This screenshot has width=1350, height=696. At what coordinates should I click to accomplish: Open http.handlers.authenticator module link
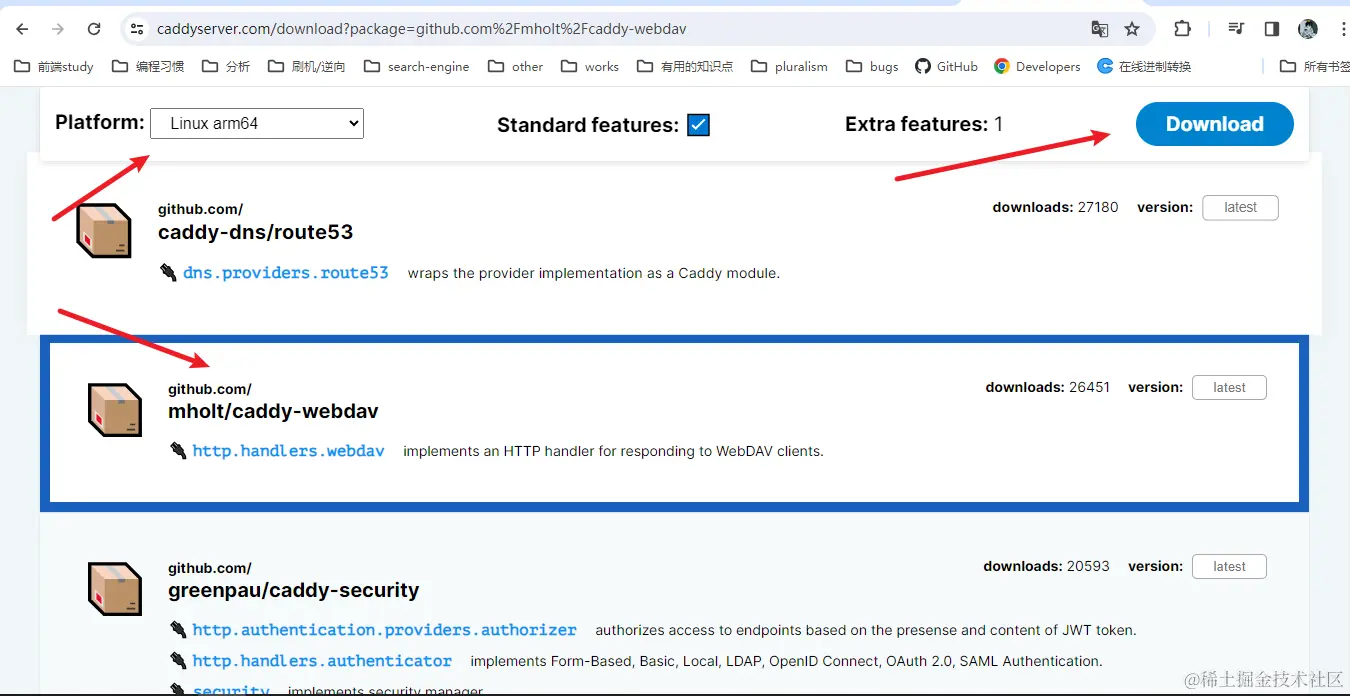322,661
